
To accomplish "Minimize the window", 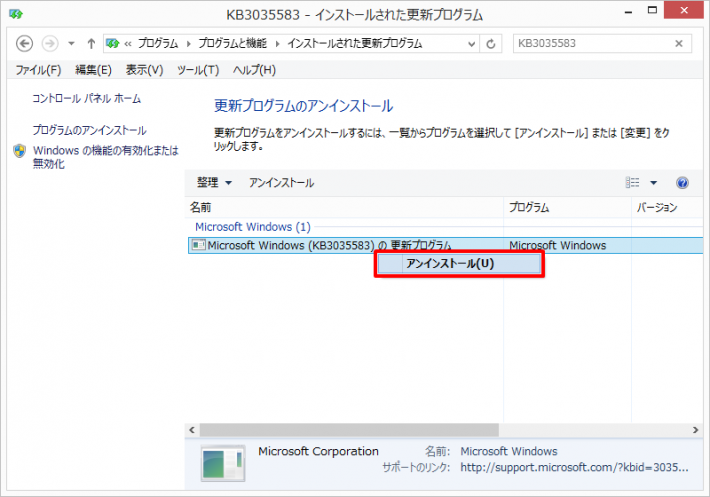I will pyautogui.click(x=628, y=12).
